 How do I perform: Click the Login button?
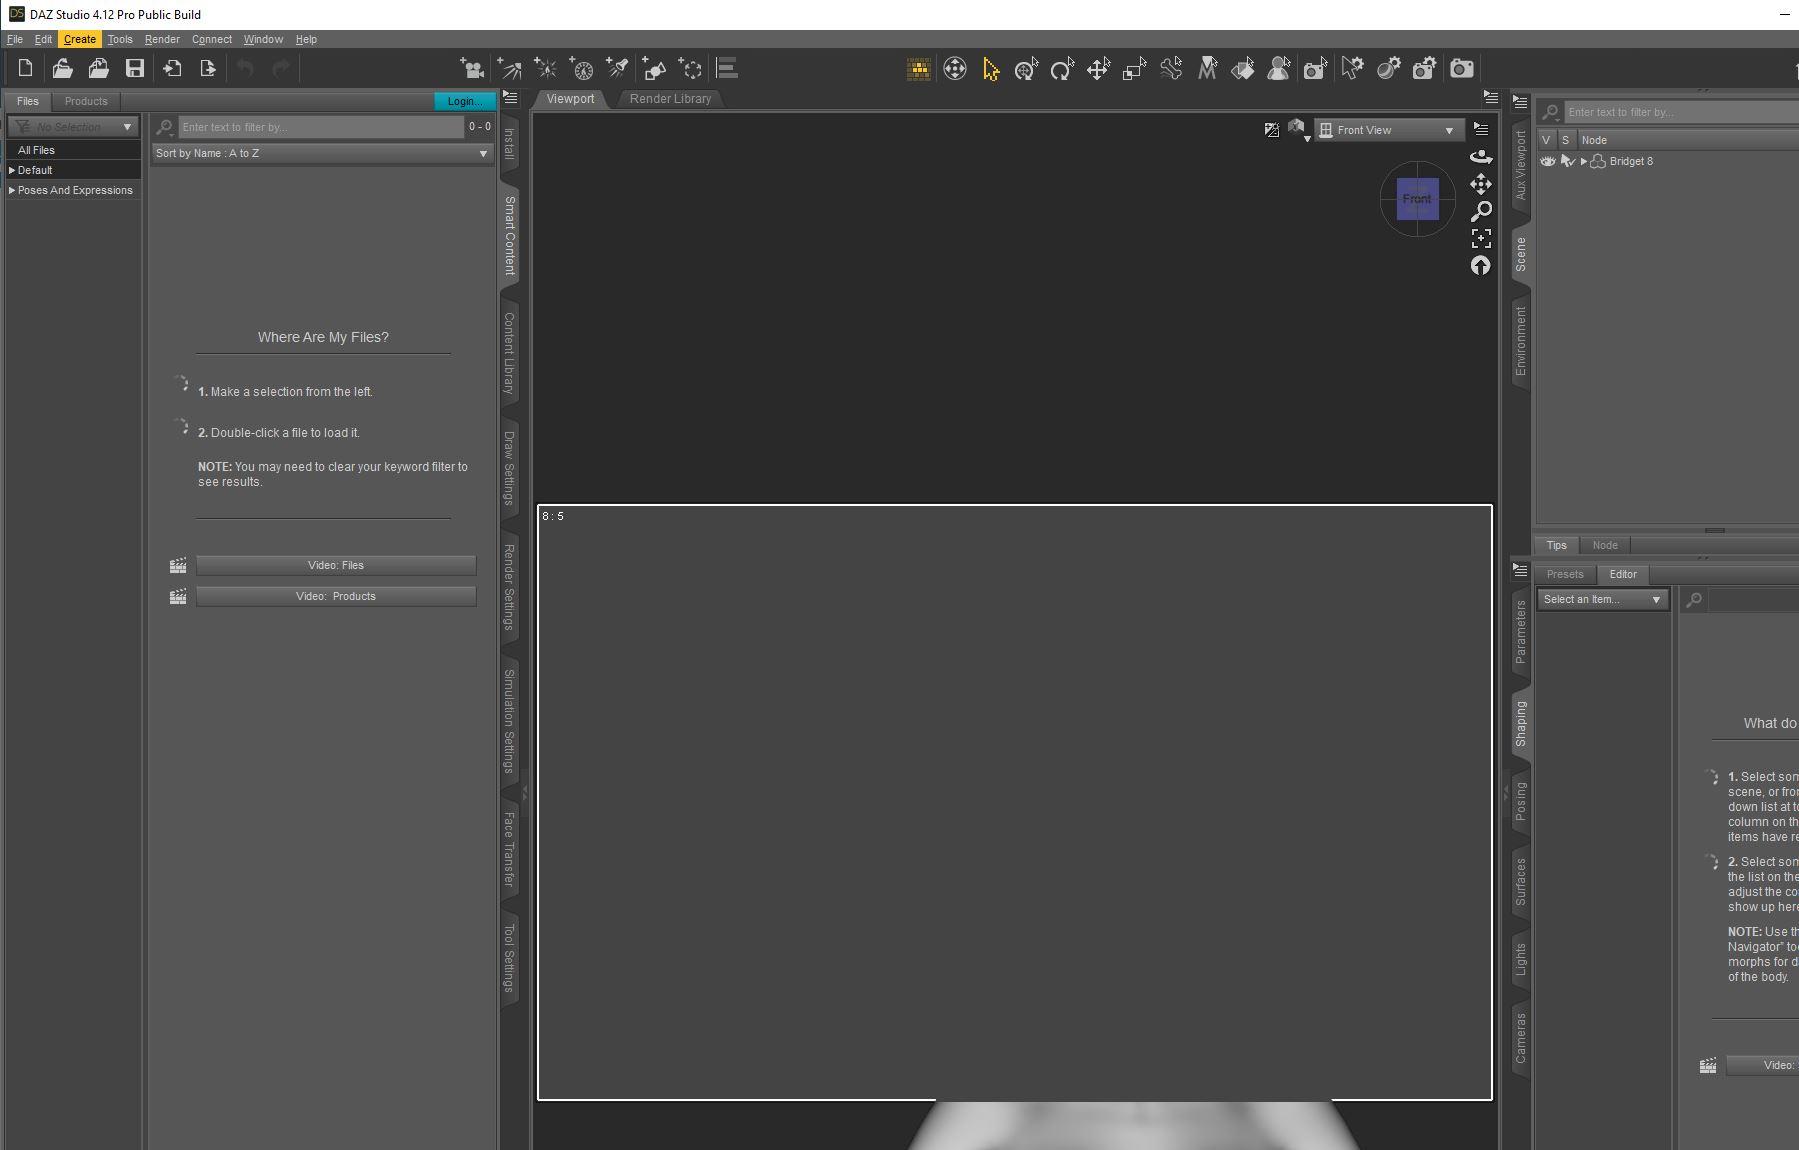pyautogui.click(x=464, y=101)
